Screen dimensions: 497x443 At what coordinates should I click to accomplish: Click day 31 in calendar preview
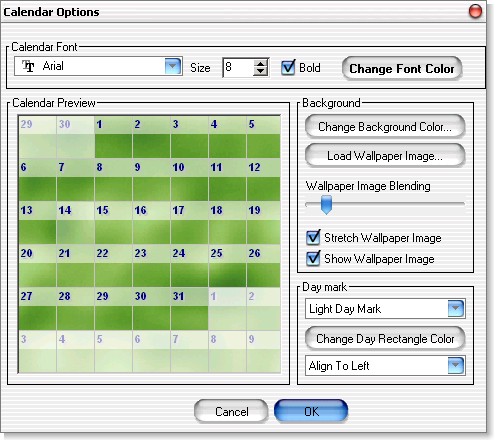(189, 309)
